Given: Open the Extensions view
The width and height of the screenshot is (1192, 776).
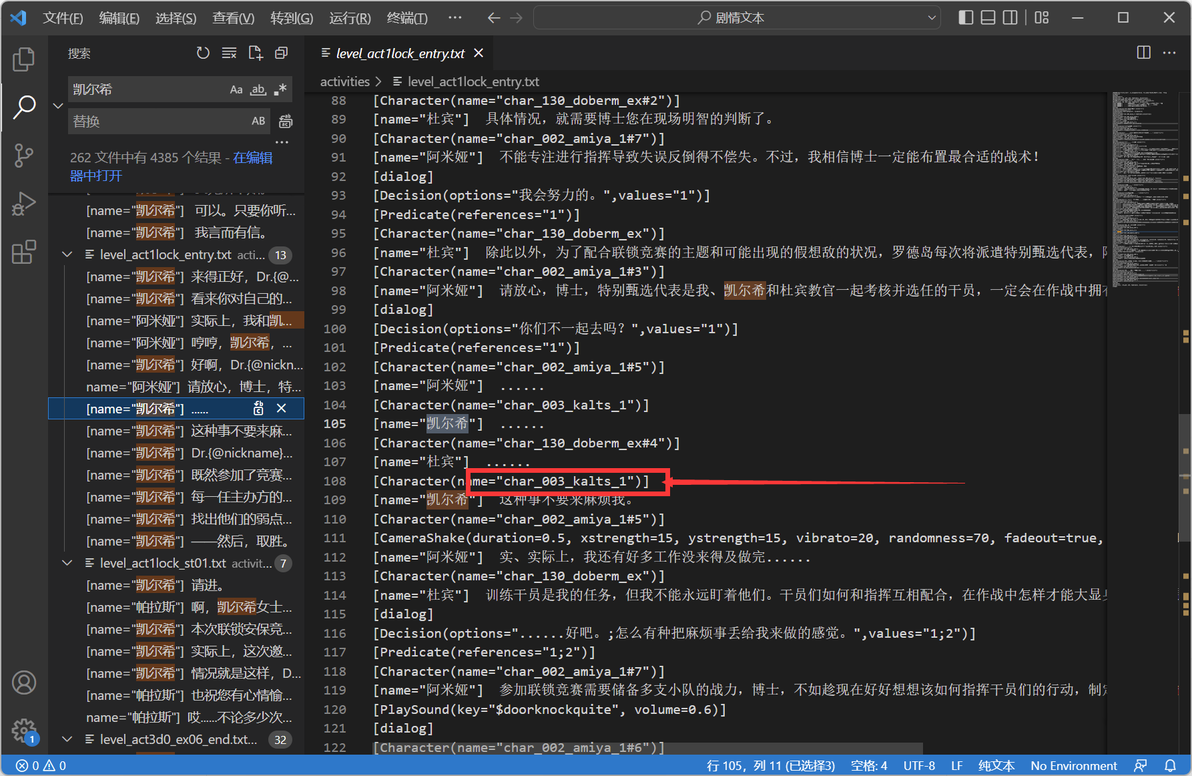Looking at the screenshot, I should (24, 252).
